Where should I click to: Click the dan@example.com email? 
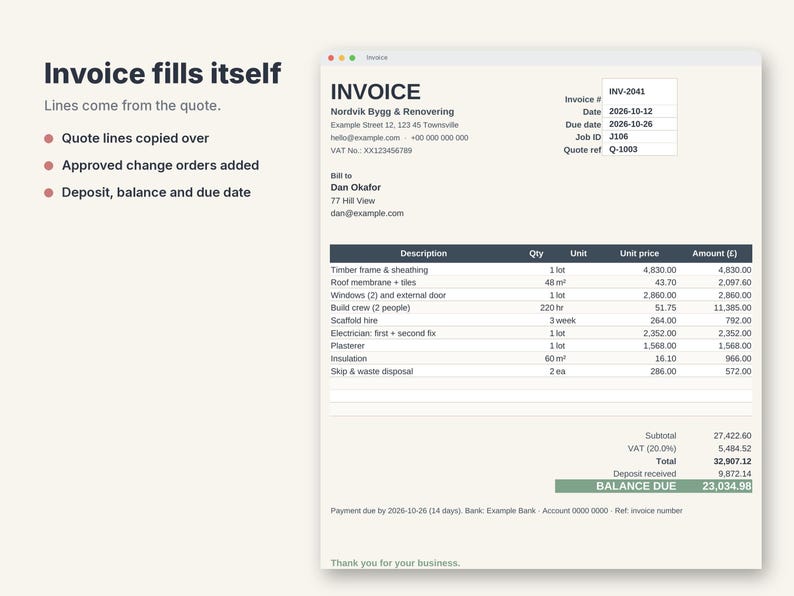[x=367, y=213]
